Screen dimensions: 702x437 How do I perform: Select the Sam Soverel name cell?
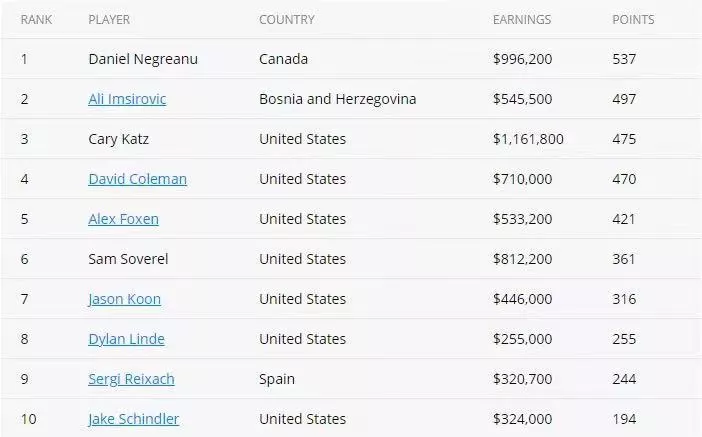point(128,259)
